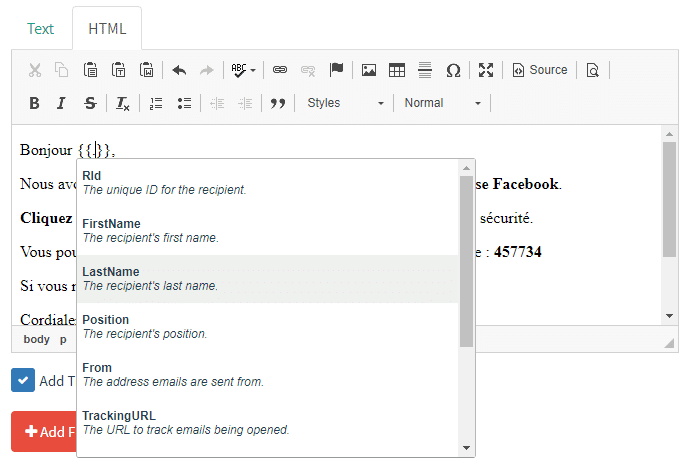Select LastName suggestion
This screenshot has height=462, width=692.
pos(268,279)
